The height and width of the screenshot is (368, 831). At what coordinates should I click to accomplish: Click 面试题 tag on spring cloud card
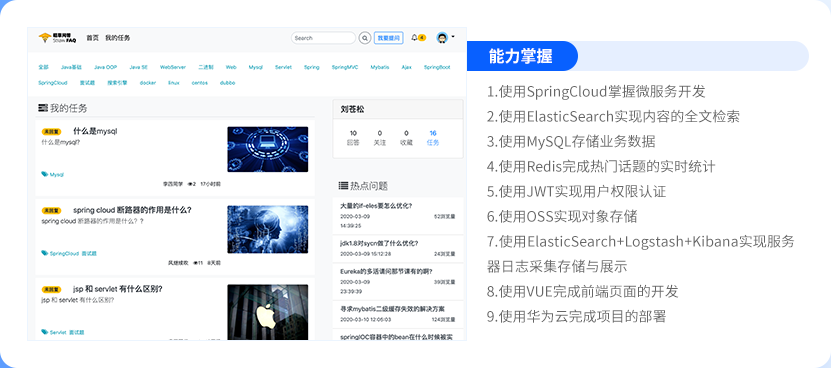tap(89, 253)
